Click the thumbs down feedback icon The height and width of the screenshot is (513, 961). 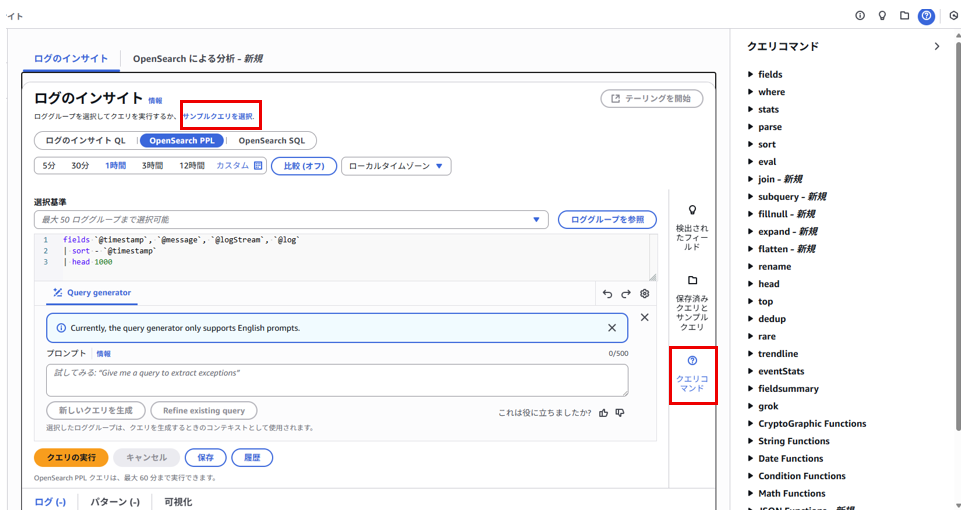pos(620,413)
